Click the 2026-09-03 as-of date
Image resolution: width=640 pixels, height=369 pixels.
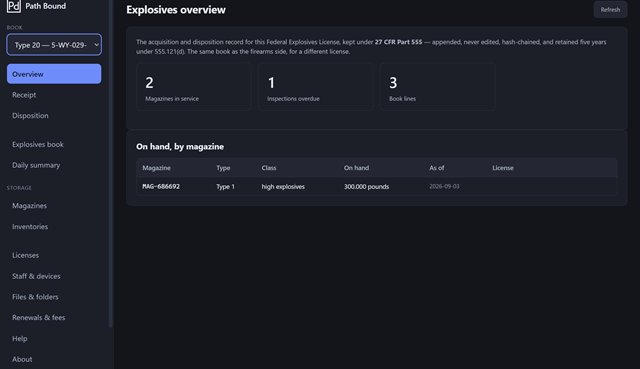pos(444,187)
